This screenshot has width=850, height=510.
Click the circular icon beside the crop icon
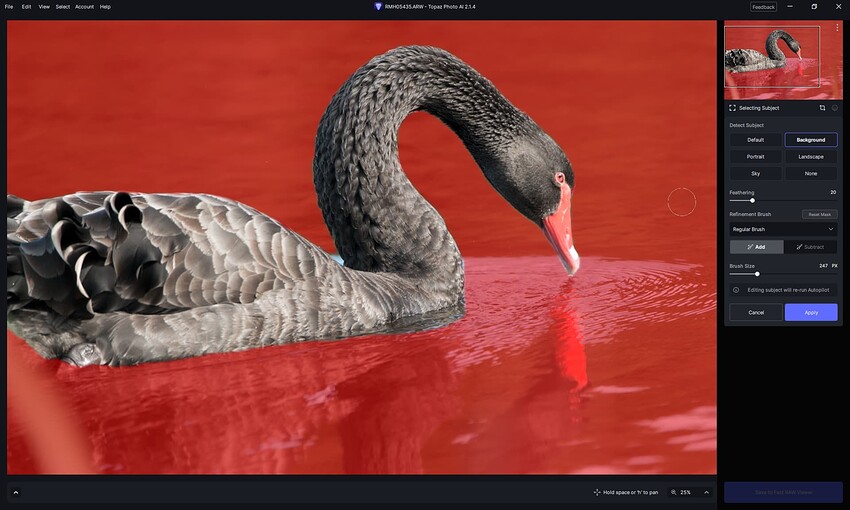(x=835, y=108)
